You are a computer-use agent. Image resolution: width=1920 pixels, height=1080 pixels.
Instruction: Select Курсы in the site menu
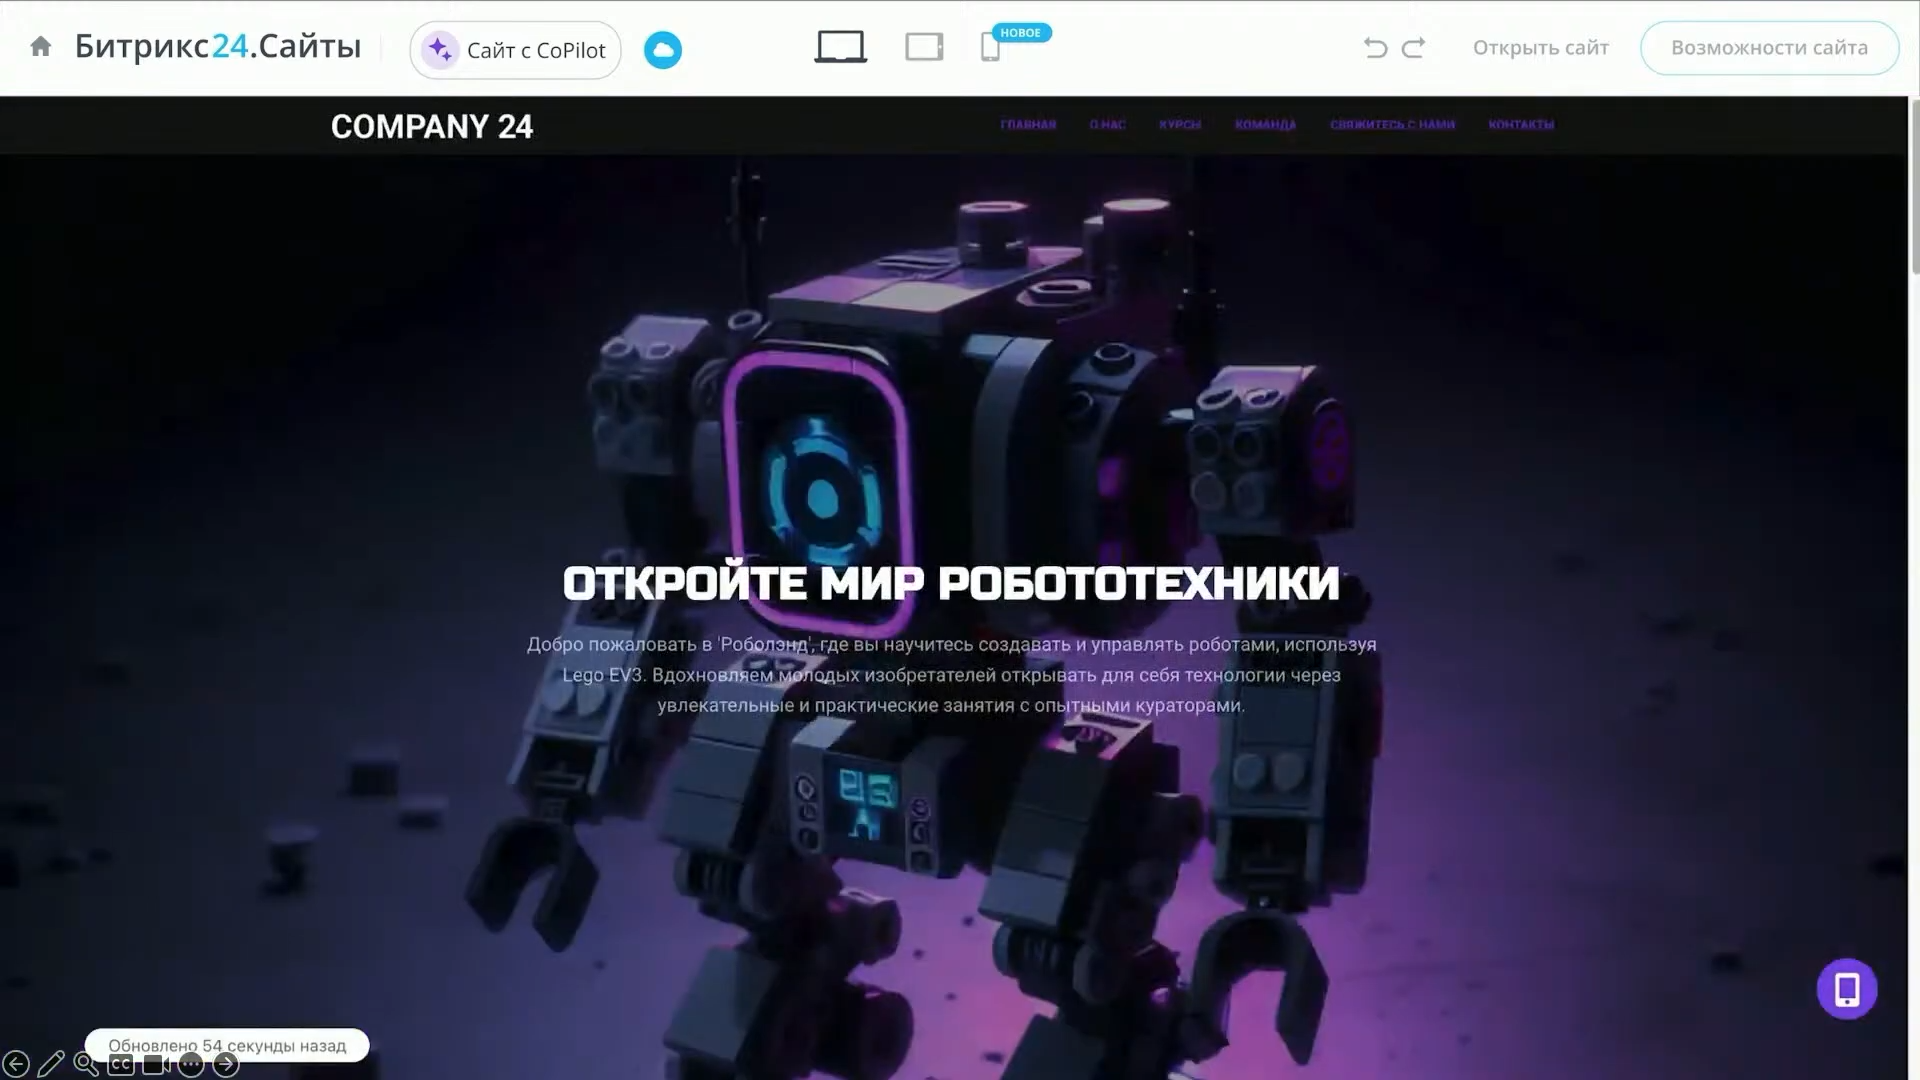pos(1180,124)
